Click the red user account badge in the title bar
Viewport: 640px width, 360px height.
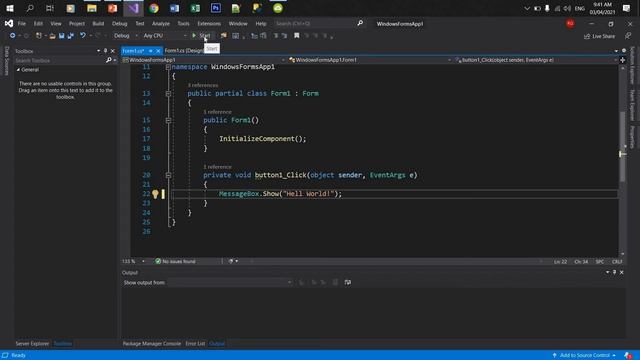point(570,24)
